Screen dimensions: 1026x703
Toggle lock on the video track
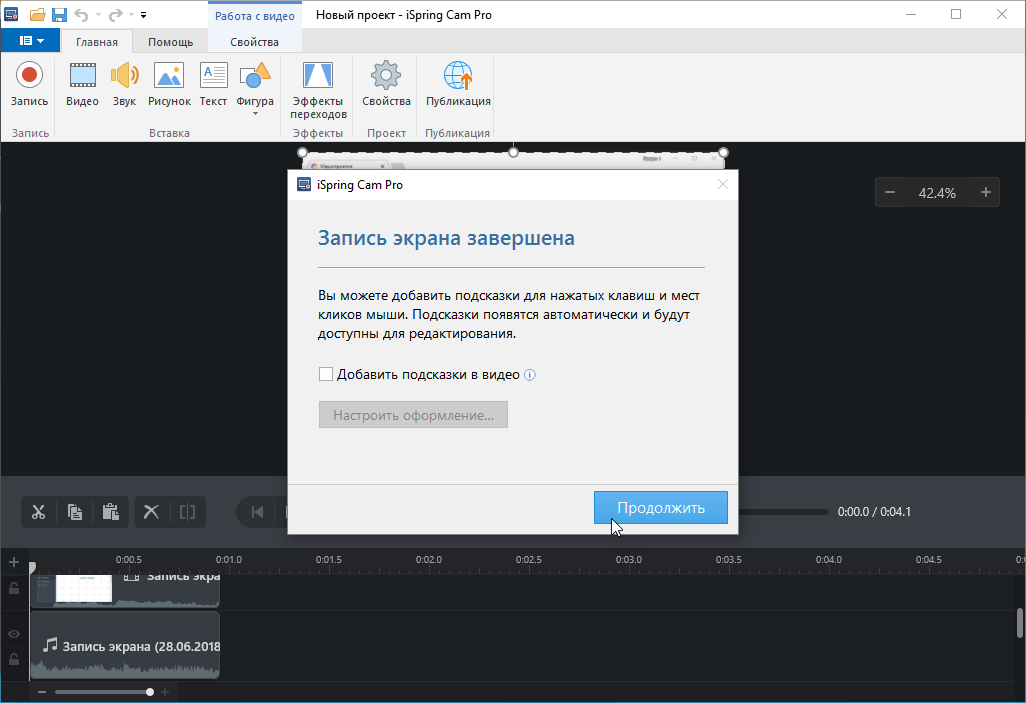(x=14, y=589)
